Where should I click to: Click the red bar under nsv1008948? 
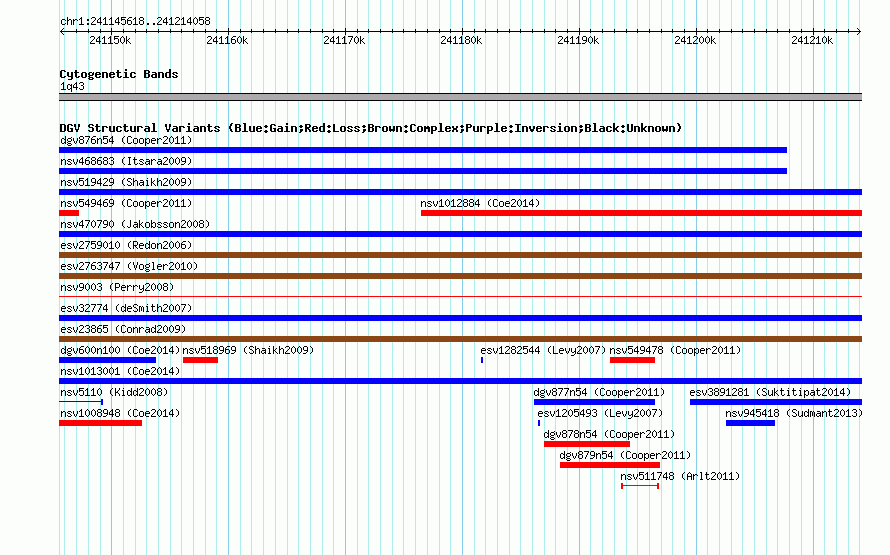(x=100, y=423)
